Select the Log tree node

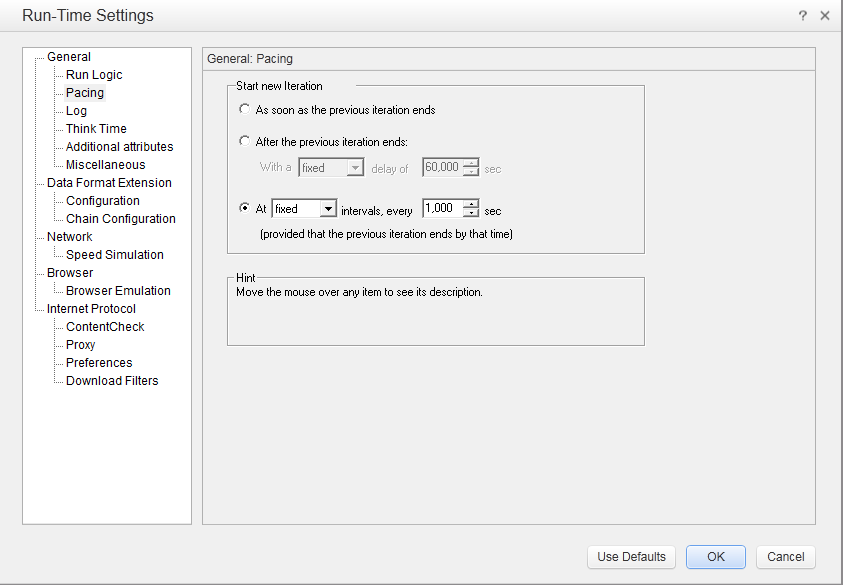pyautogui.click(x=76, y=111)
